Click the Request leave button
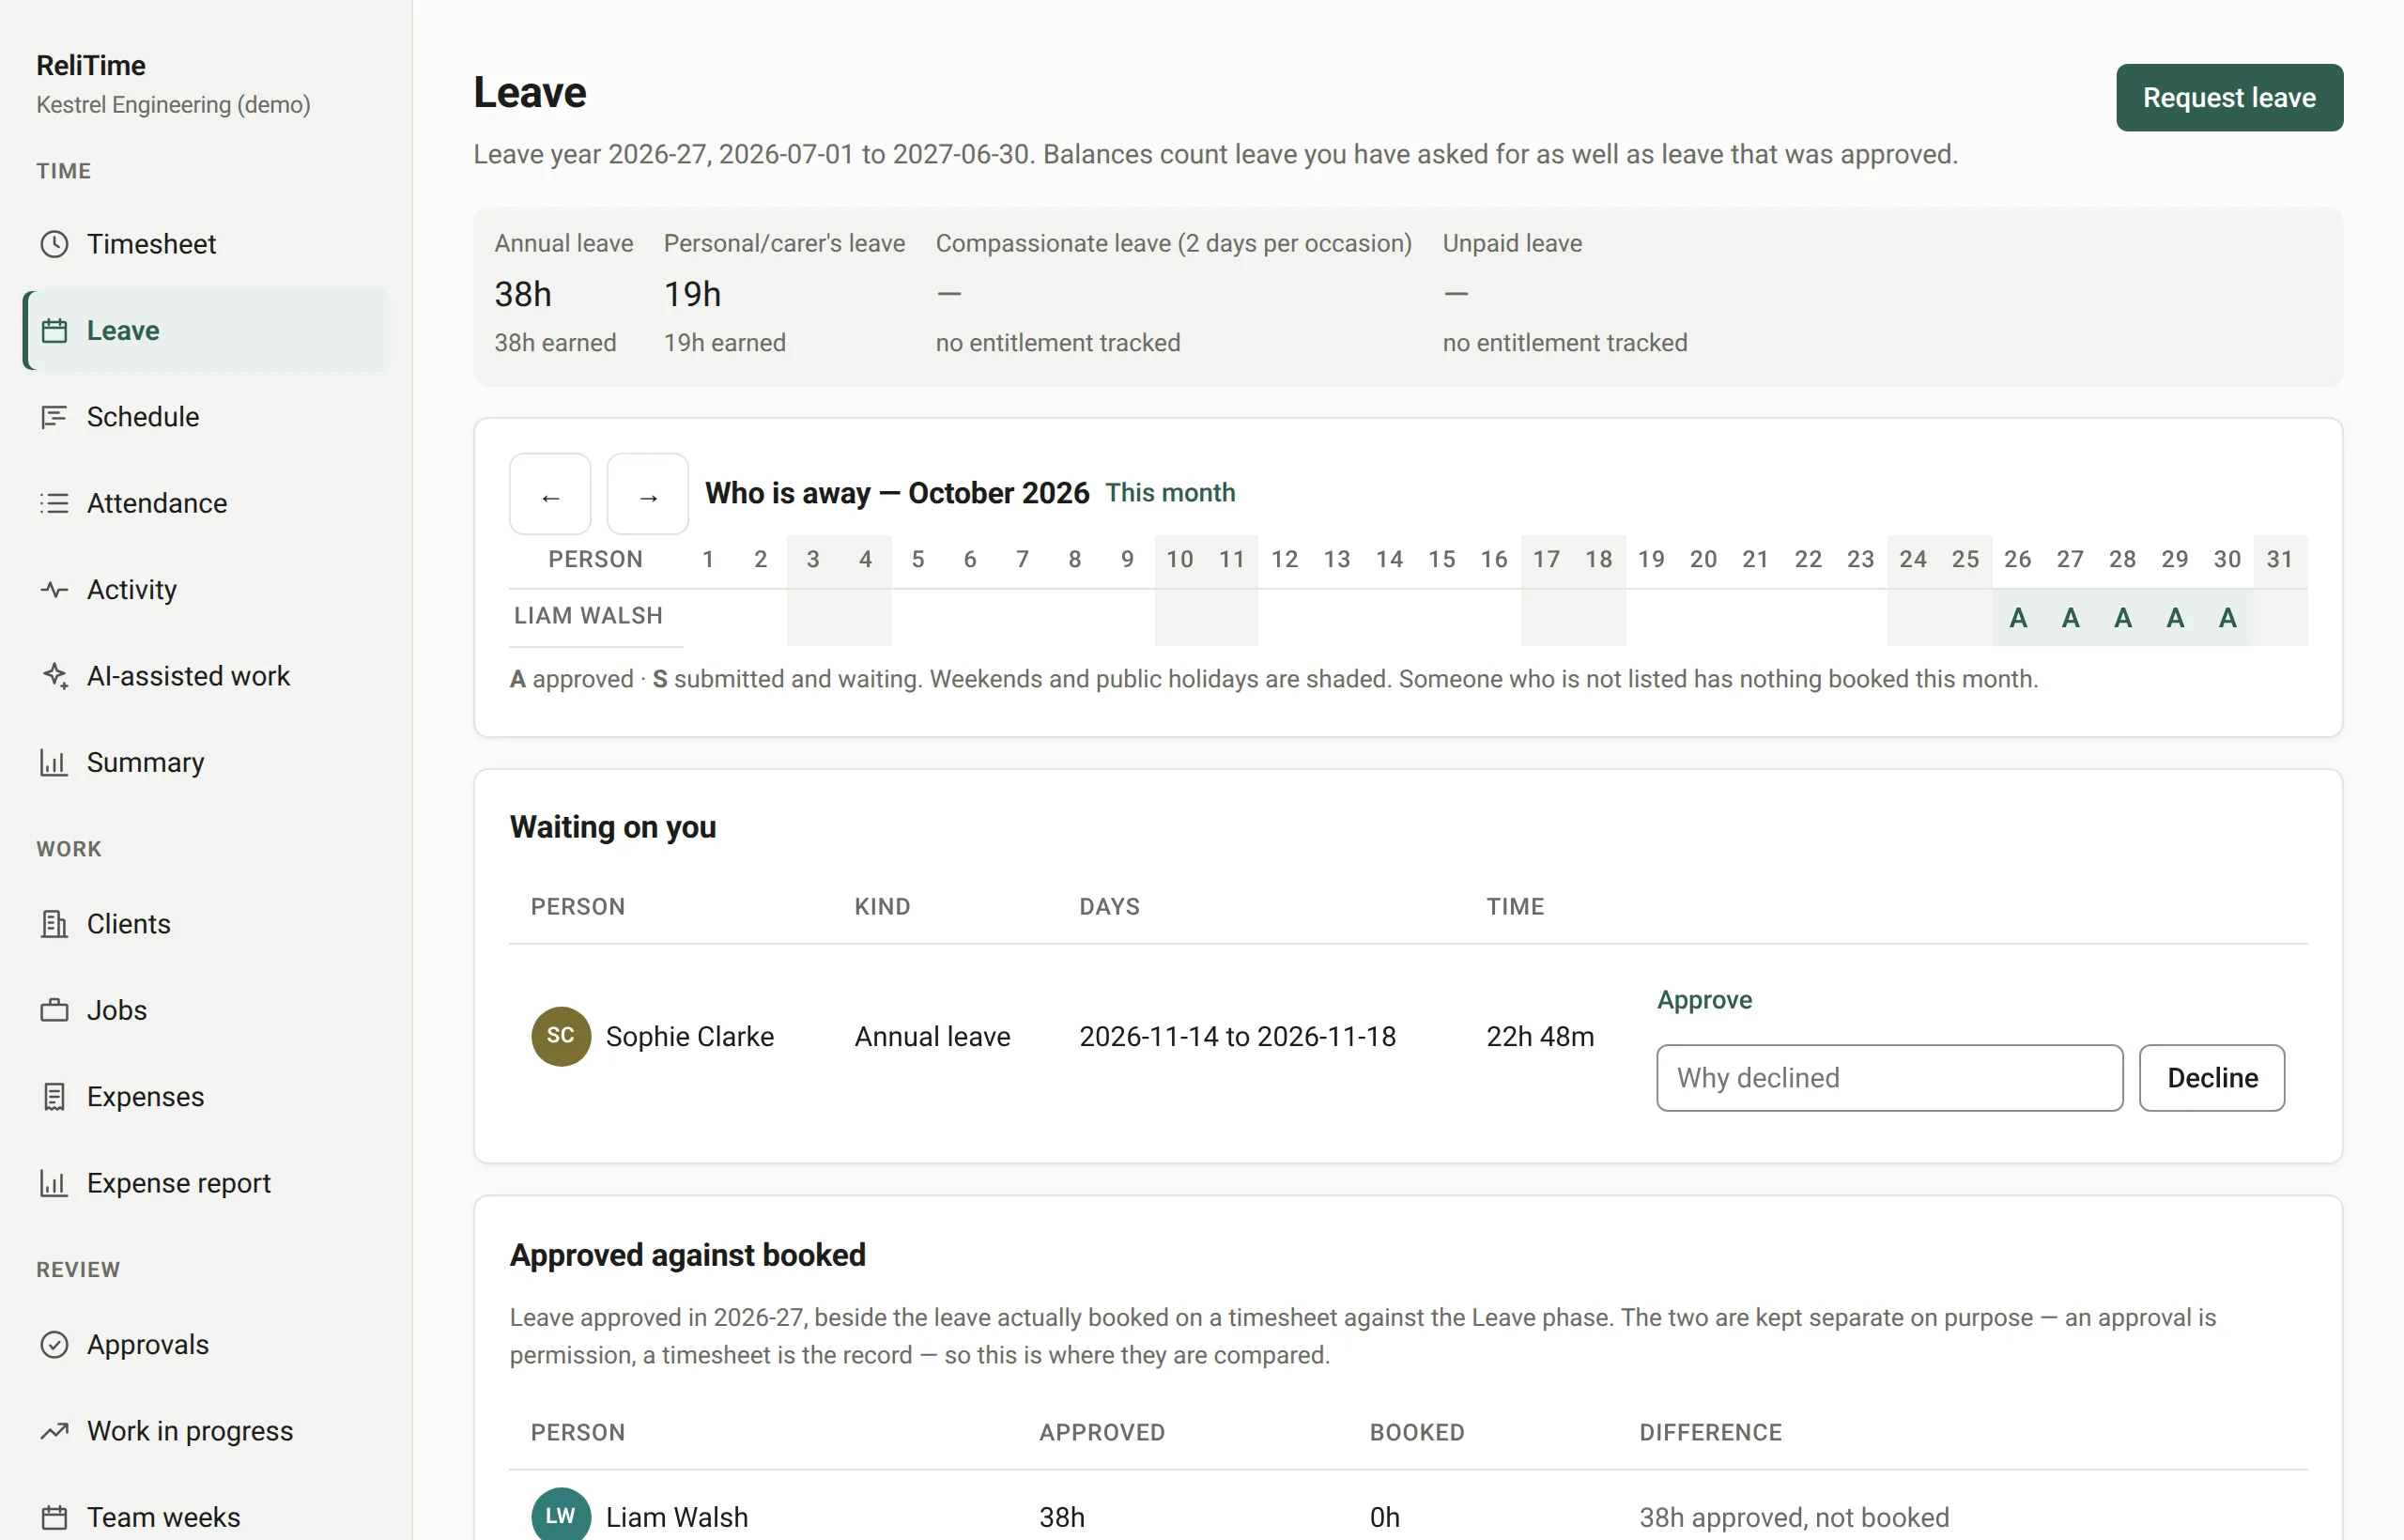 [x=2229, y=98]
